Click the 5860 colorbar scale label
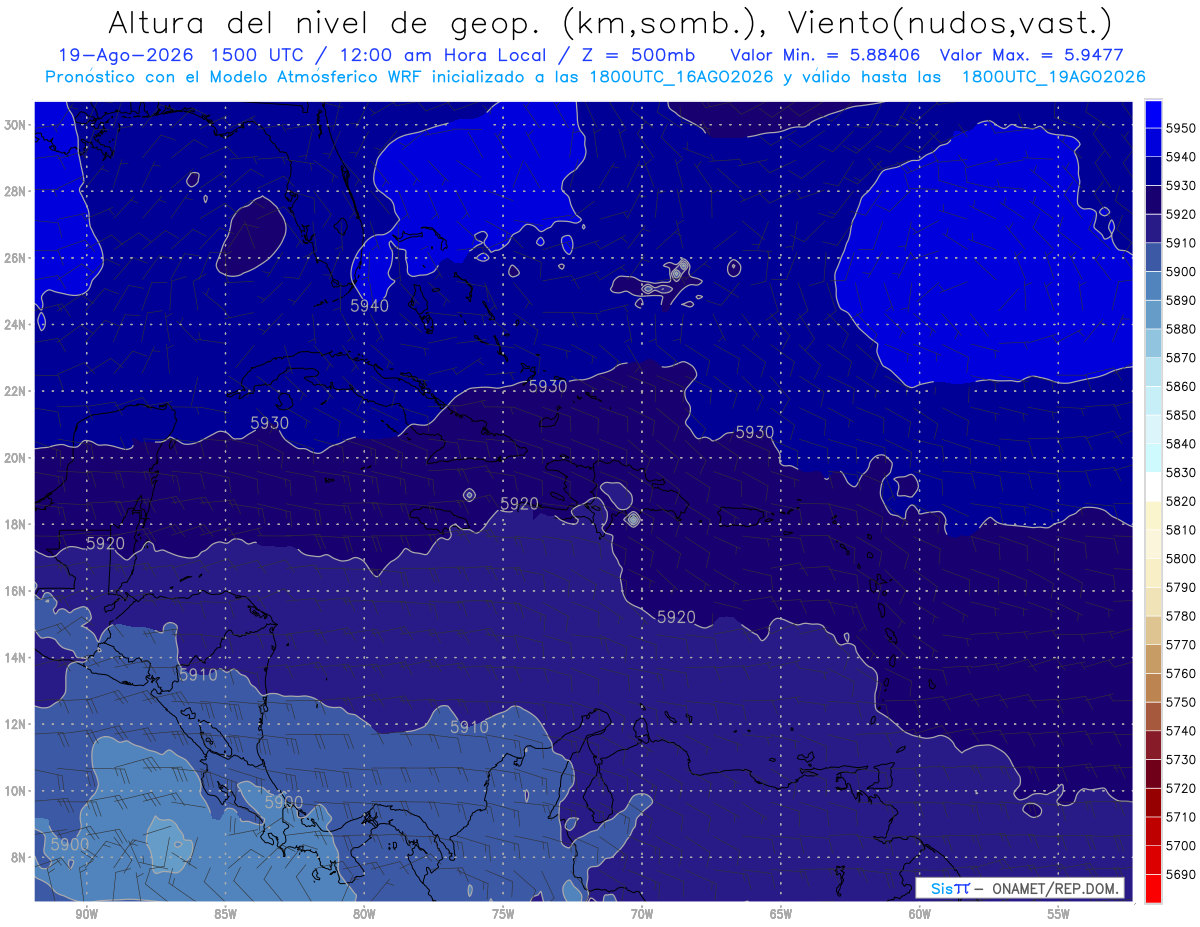 (1181, 386)
